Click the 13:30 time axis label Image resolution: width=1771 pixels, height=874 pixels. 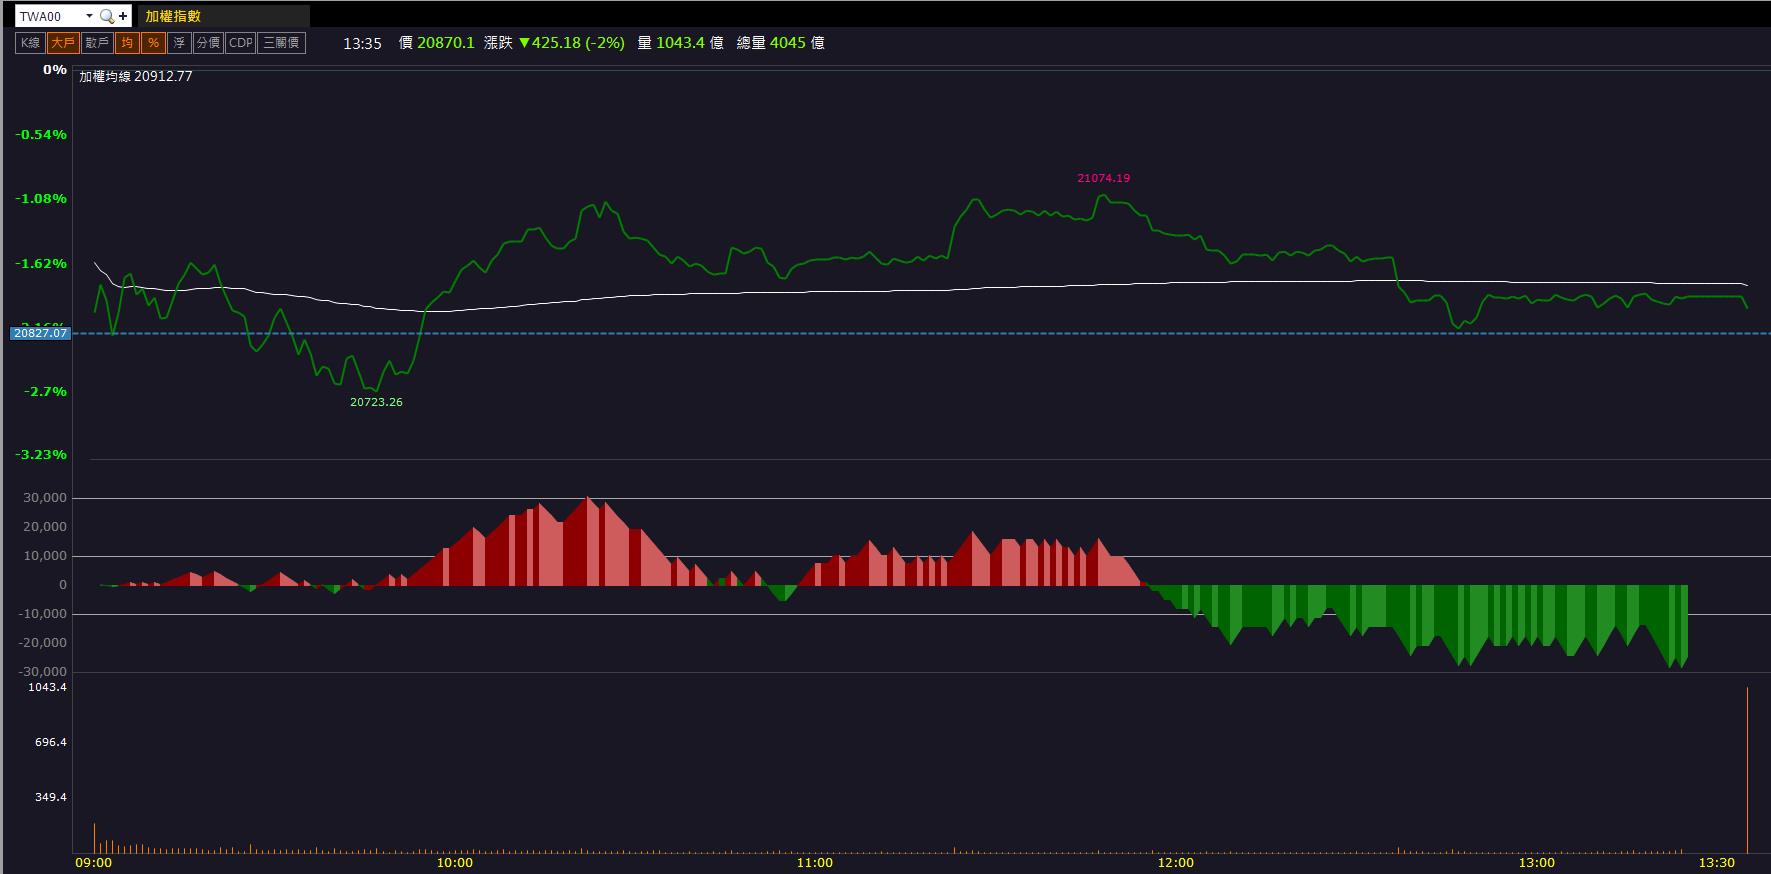click(x=1716, y=862)
